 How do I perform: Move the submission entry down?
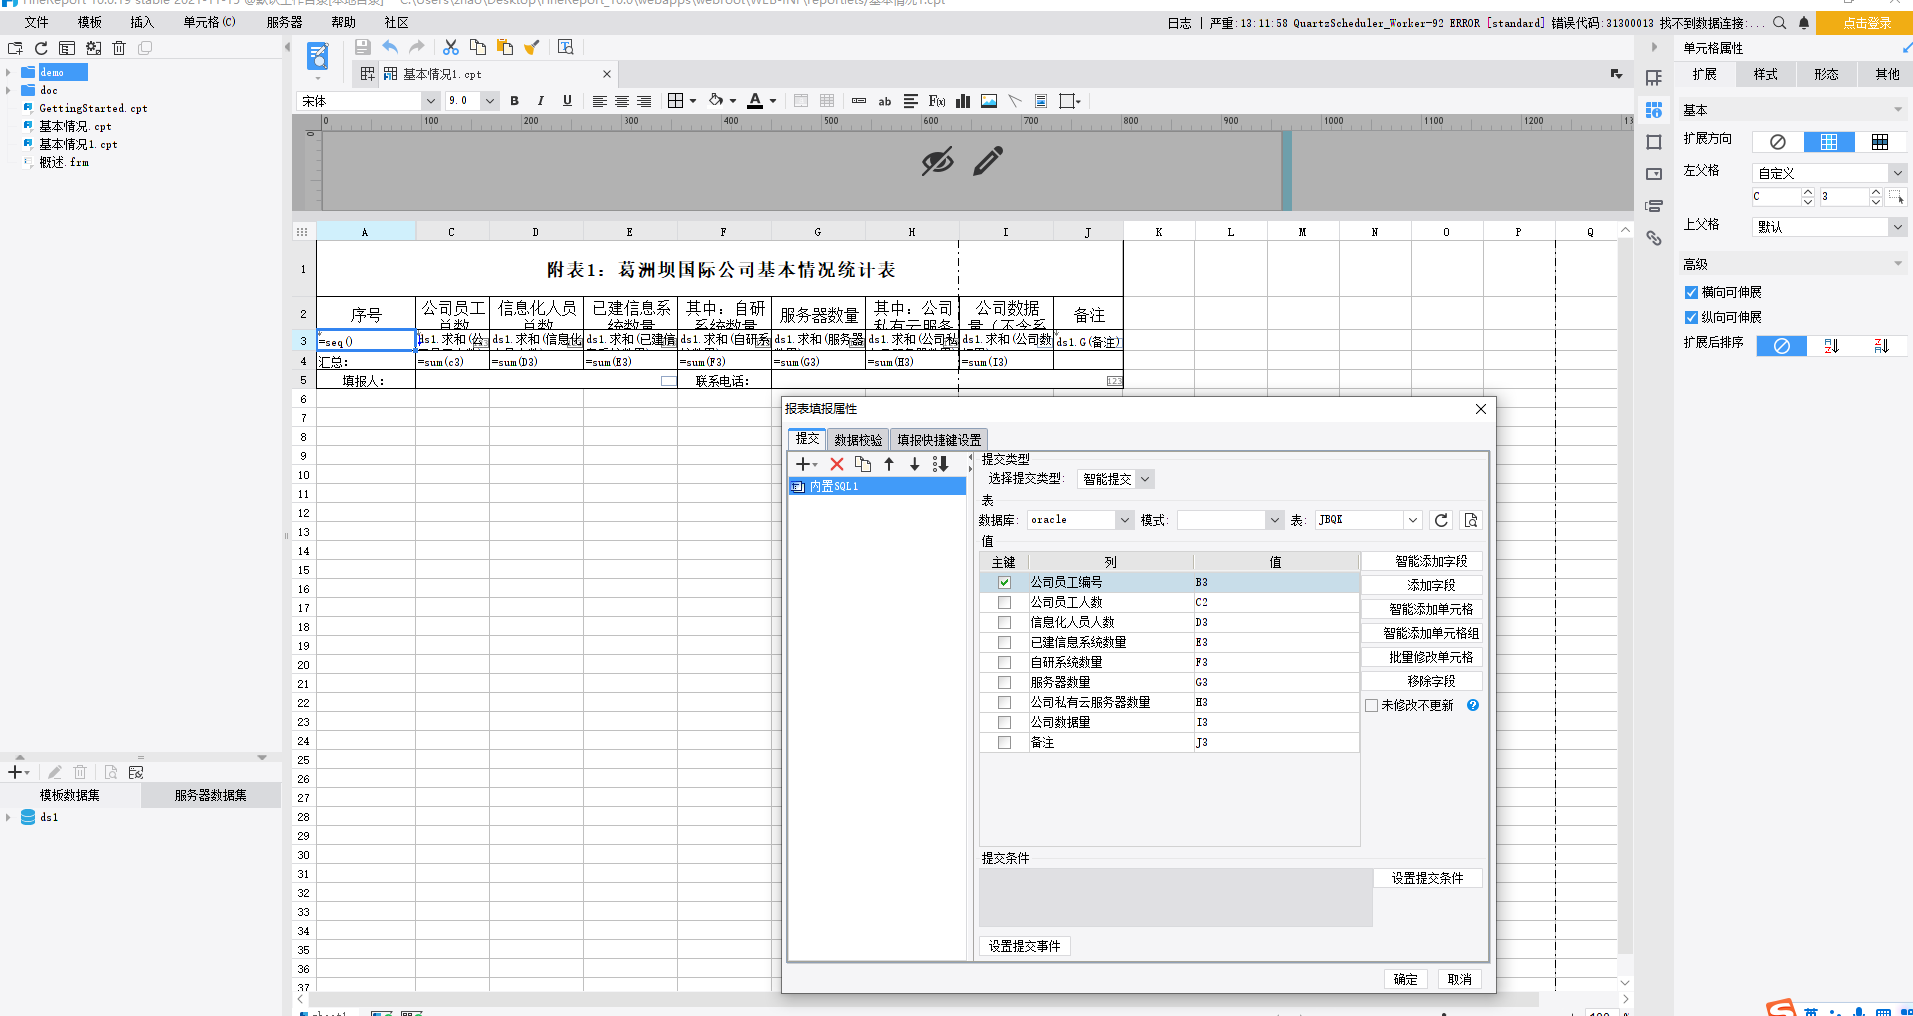pyautogui.click(x=914, y=464)
